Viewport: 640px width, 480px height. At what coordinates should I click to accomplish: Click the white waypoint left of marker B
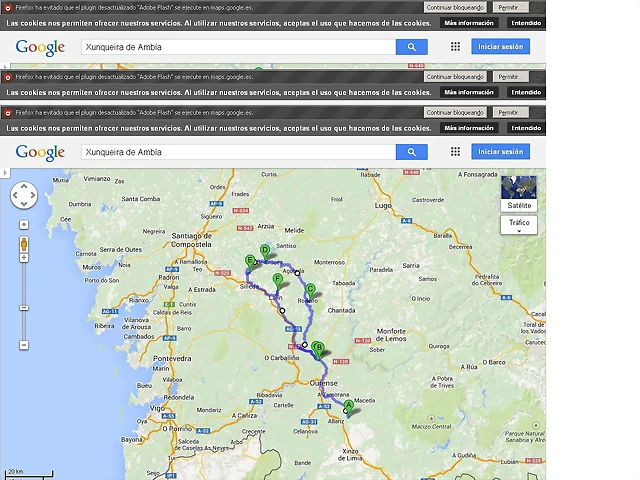coord(304,345)
